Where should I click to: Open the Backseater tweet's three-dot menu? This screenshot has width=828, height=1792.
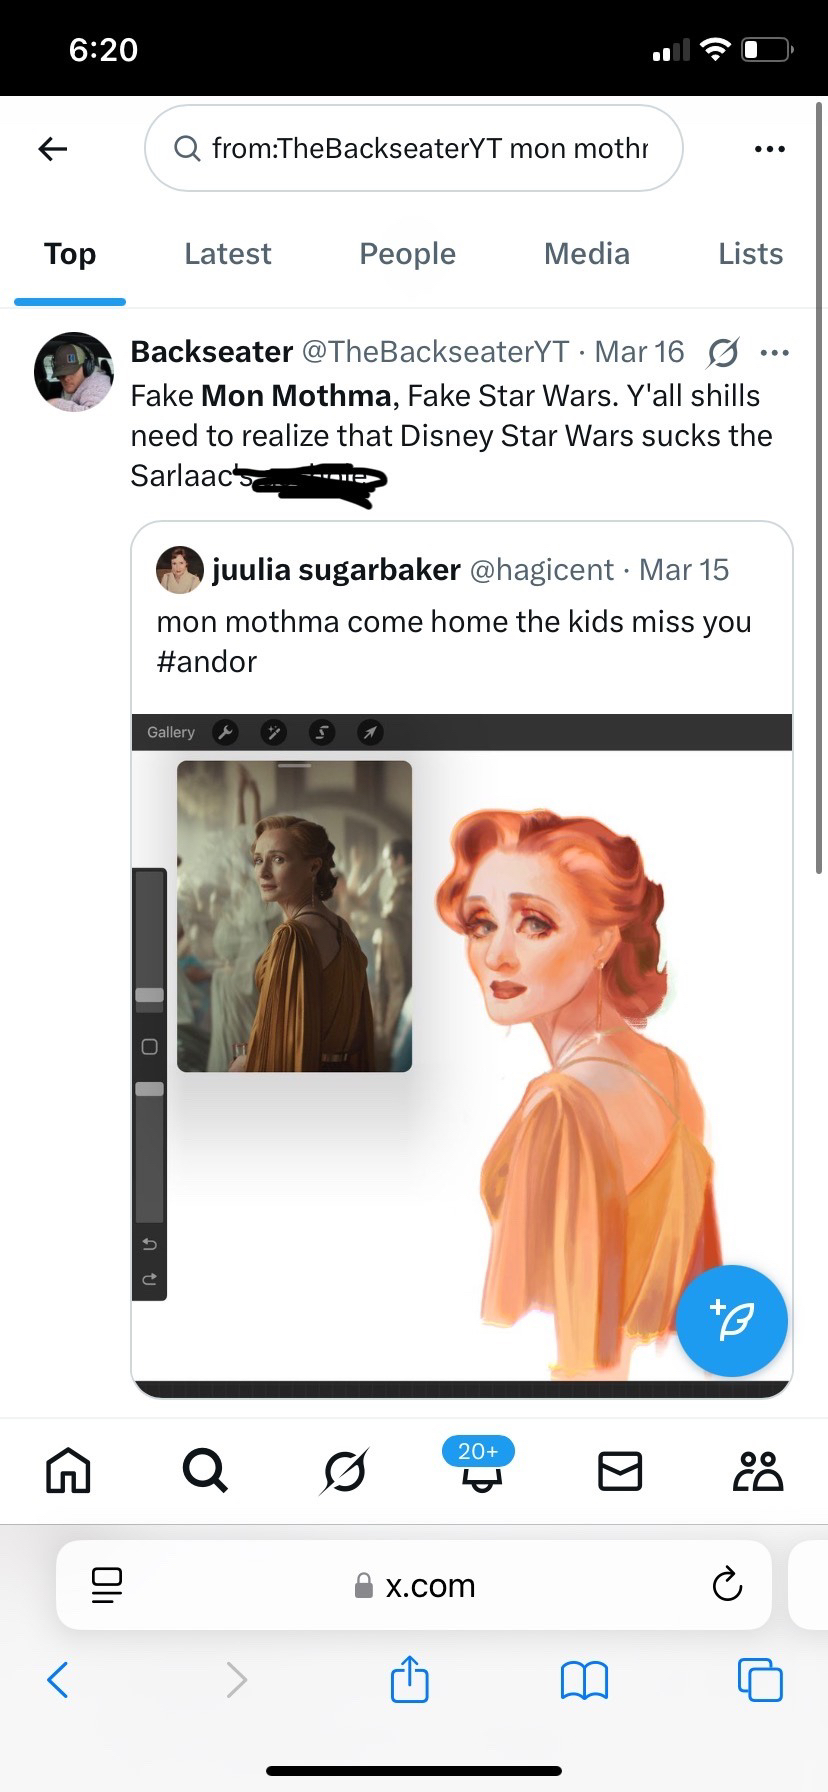pos(774,352)
